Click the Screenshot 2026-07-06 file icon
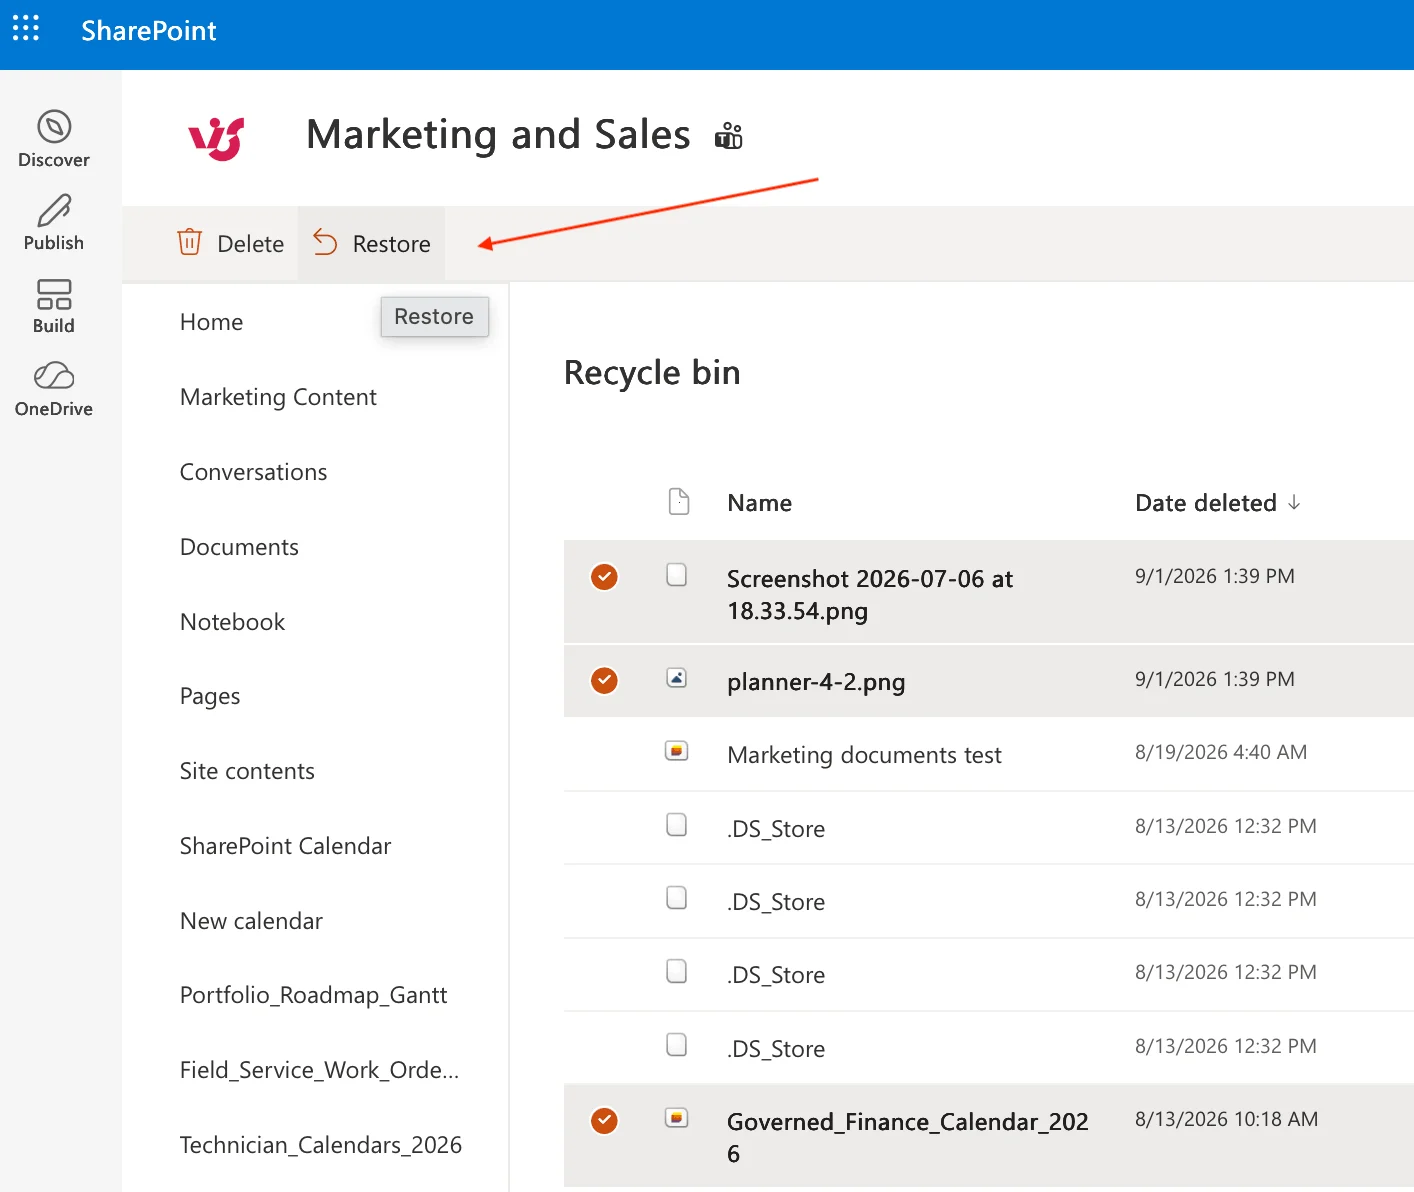 click(677, 574)
